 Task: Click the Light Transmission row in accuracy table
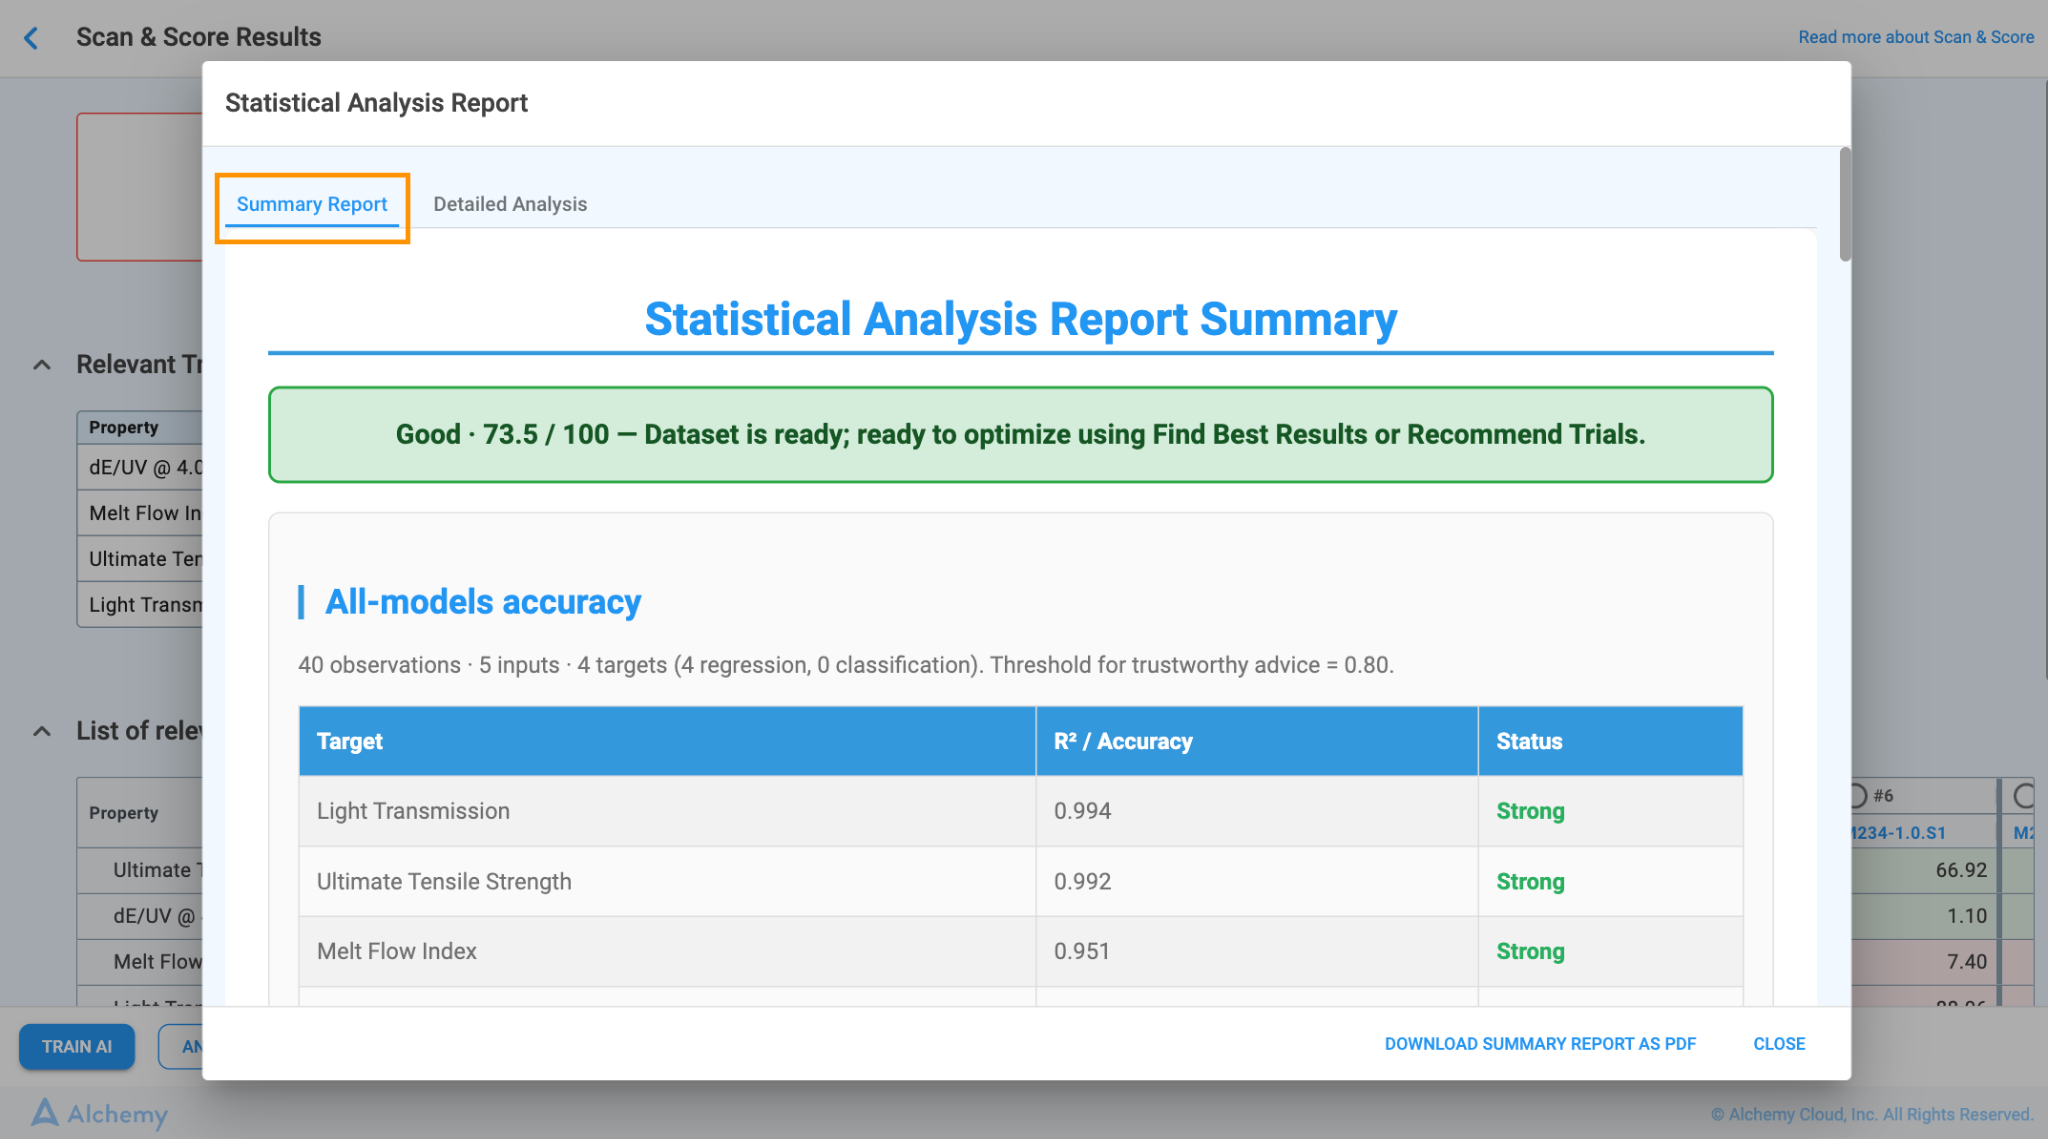pos(1020,811)
